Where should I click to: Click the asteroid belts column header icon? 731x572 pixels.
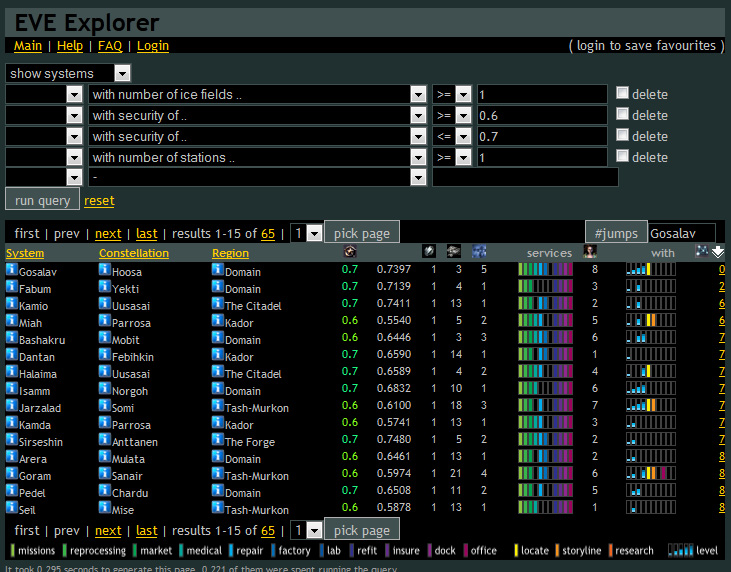click(454, 252)
